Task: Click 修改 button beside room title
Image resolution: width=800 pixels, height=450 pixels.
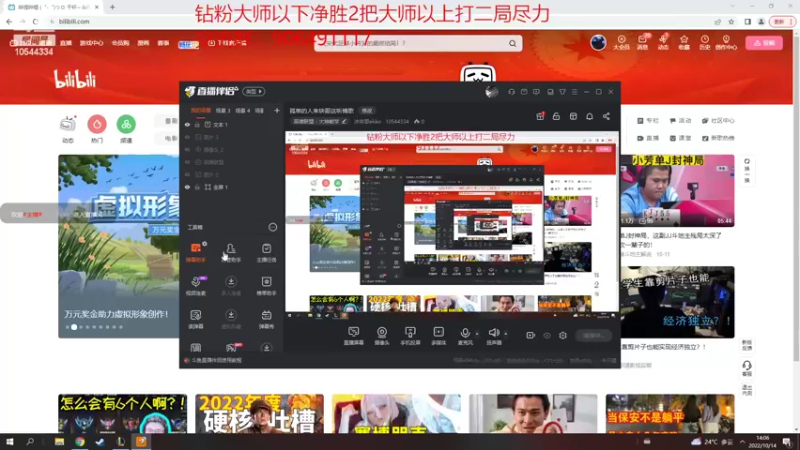Action: 367,111
